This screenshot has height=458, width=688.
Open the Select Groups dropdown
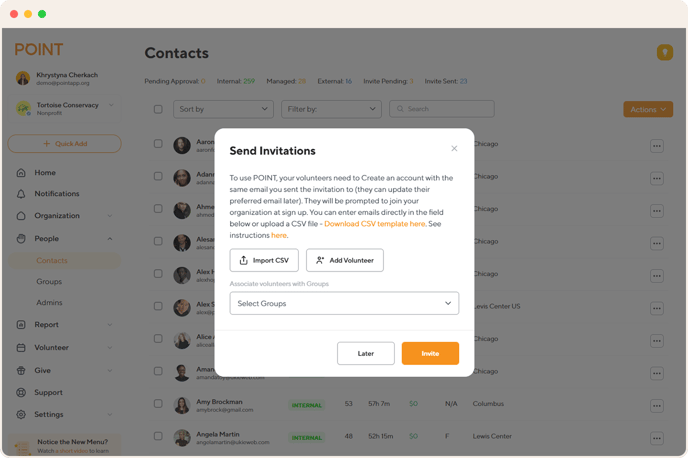click(x=344, y=303)
